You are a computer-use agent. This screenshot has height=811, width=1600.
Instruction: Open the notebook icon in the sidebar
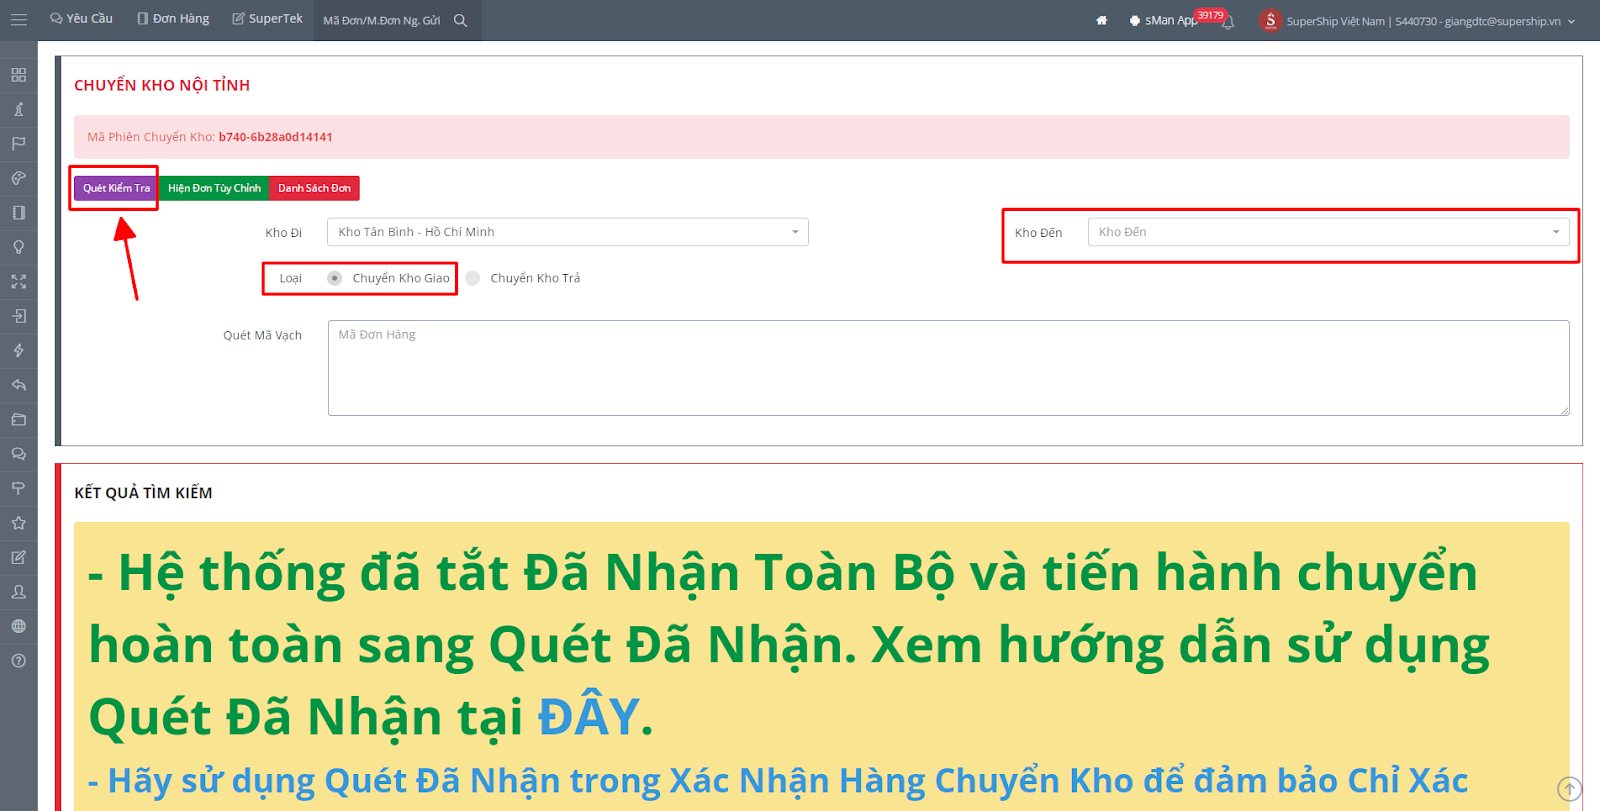coord(18,213)
